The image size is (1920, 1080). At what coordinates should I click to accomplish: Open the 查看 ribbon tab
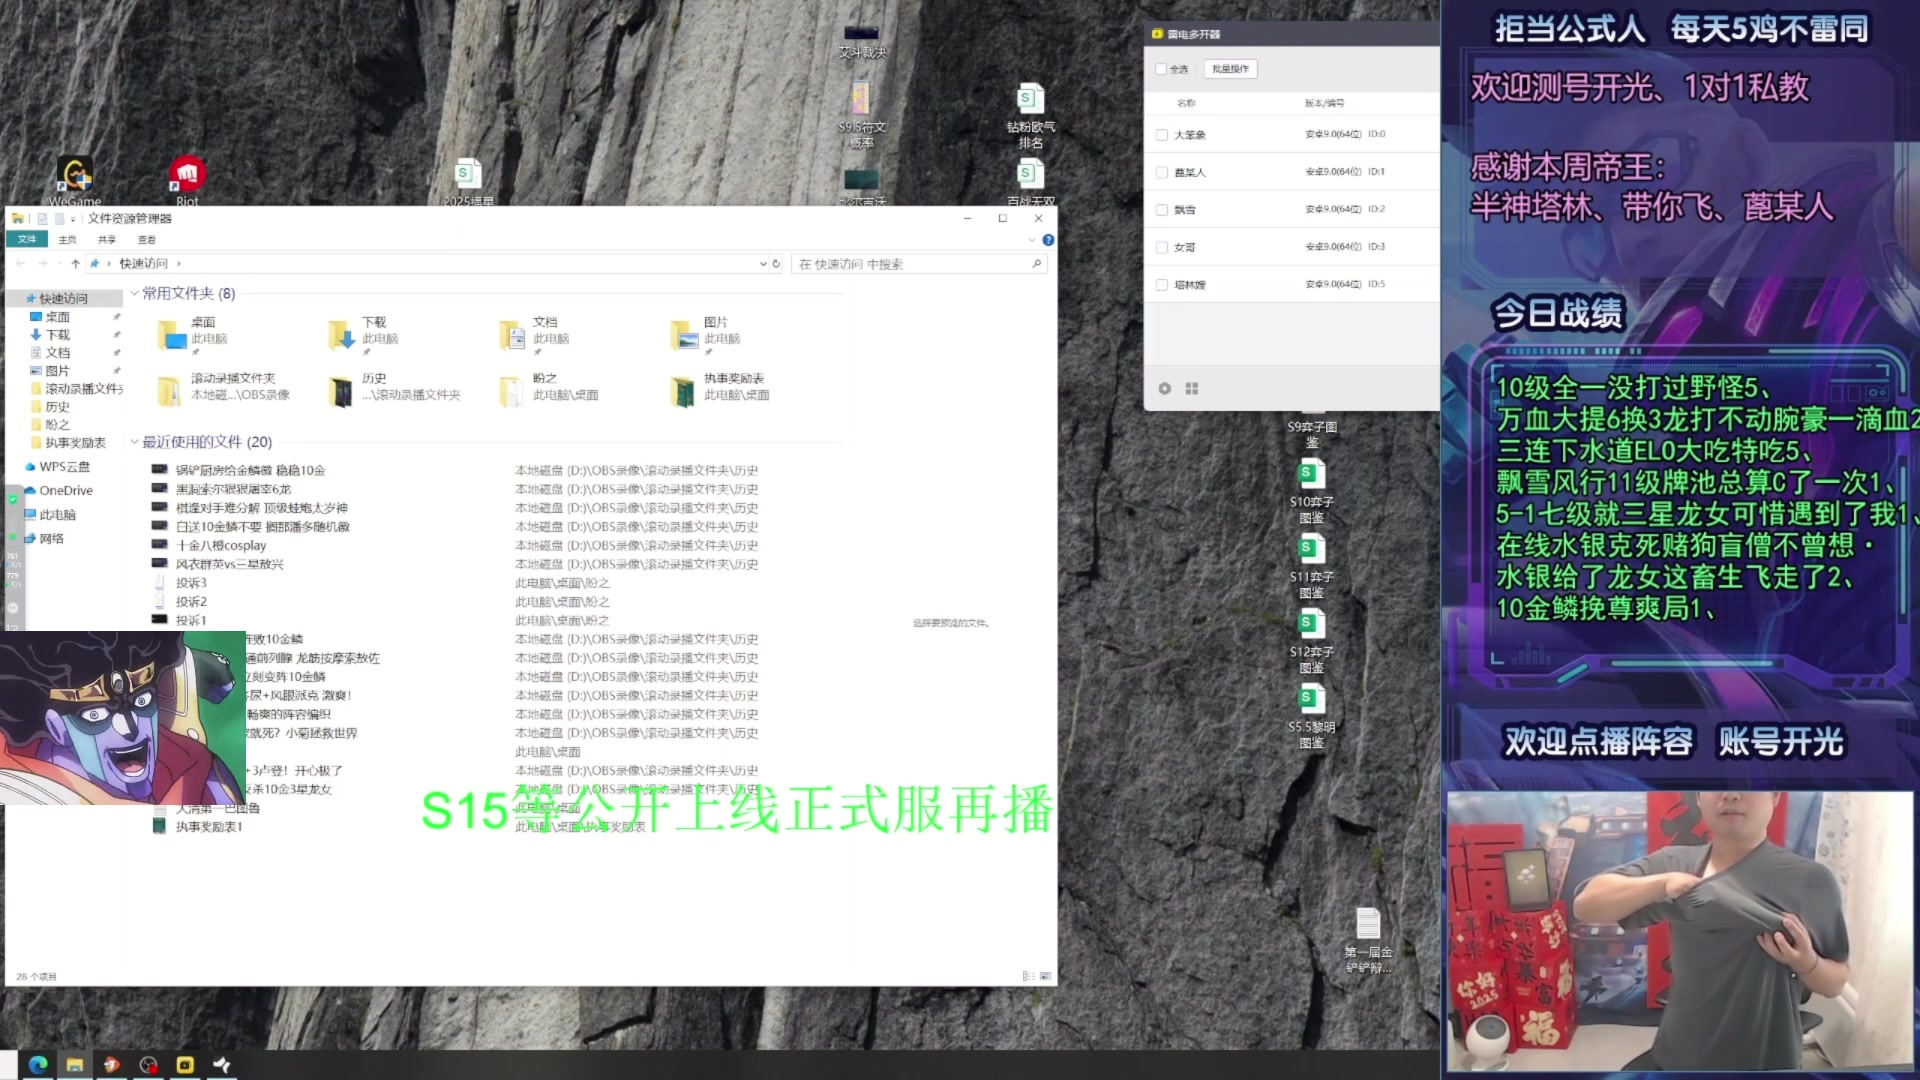[147, 240]
